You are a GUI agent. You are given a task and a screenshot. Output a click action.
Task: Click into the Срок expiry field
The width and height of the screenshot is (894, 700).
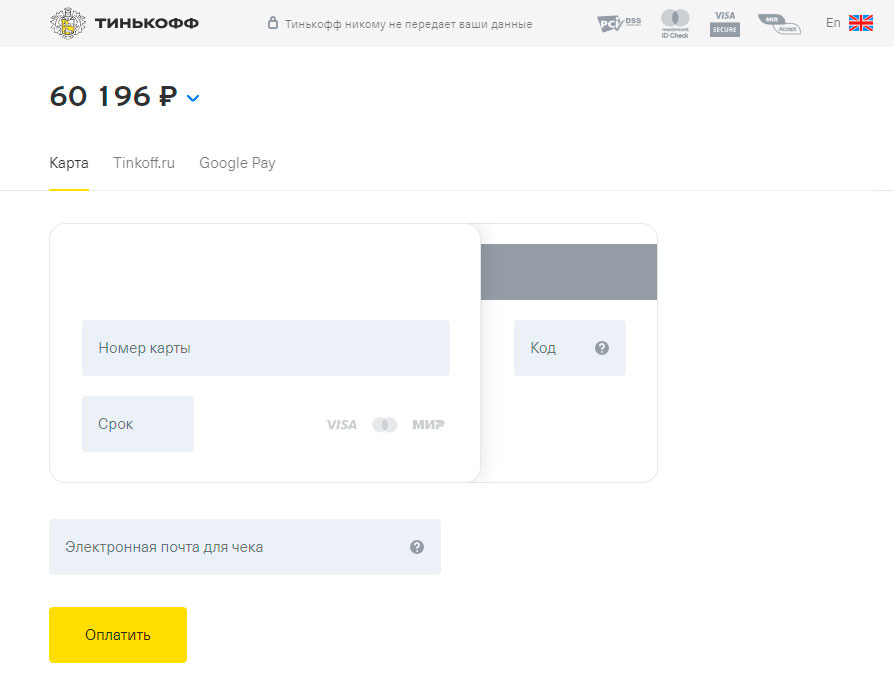(x=138, y=424)
